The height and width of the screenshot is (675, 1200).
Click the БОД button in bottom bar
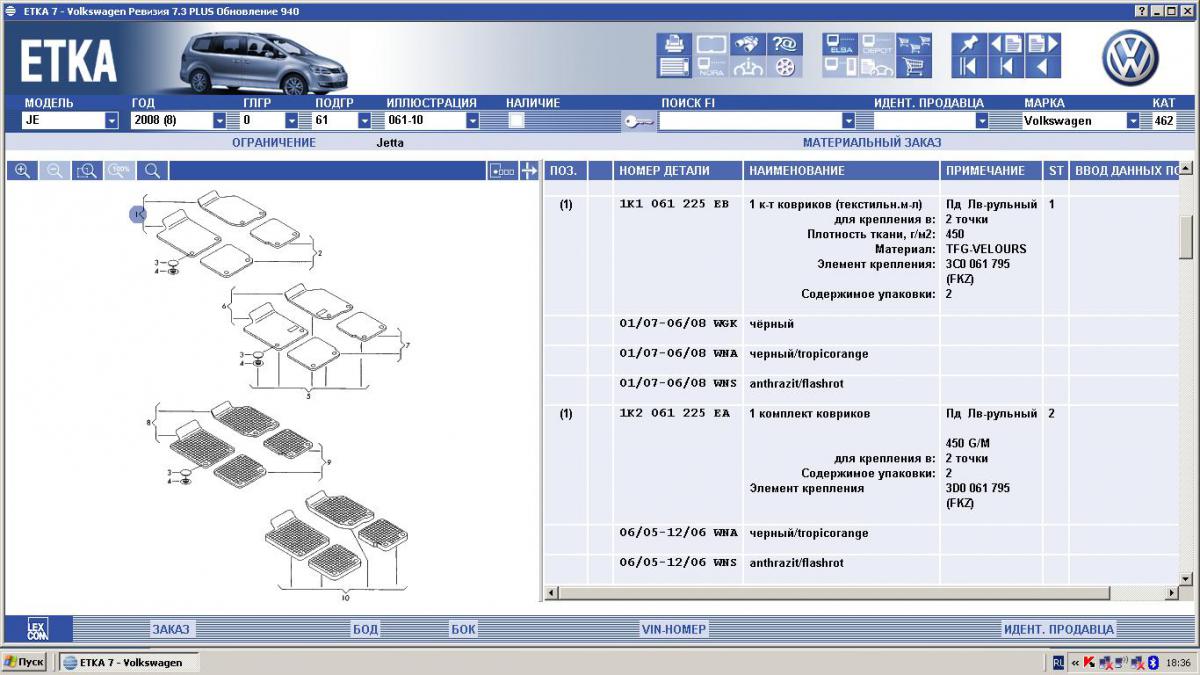click(x=365, y=629)
